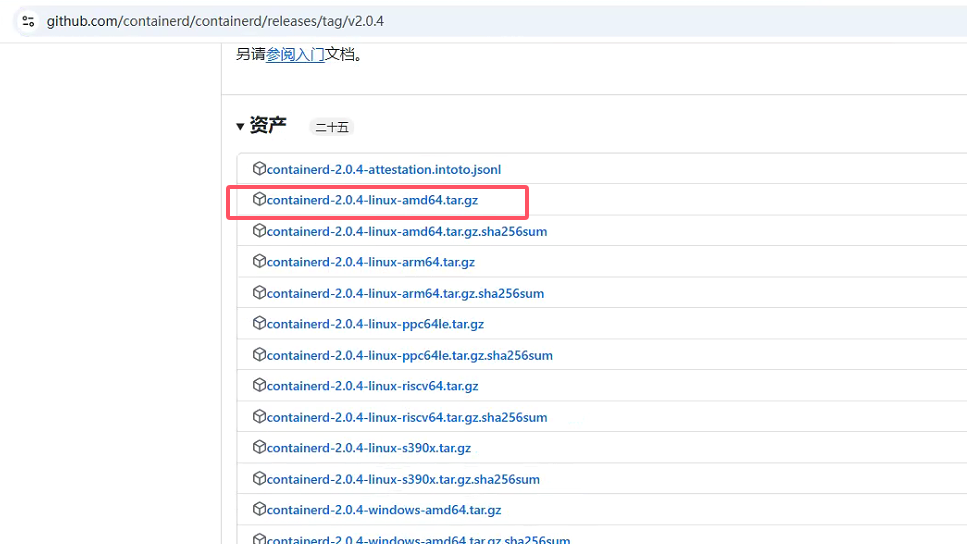Viewport: 967px width, 544px height.
Task: Click package icon beside linux-ppc64le.tar.gz
Action: pyautogui.click(x=259, y=323)
